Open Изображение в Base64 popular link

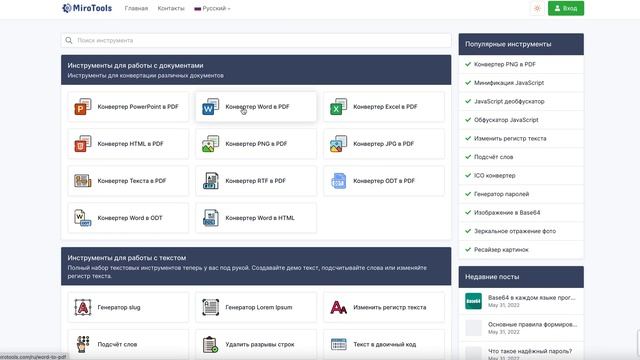pyautogui.click(x=507, y=213)
